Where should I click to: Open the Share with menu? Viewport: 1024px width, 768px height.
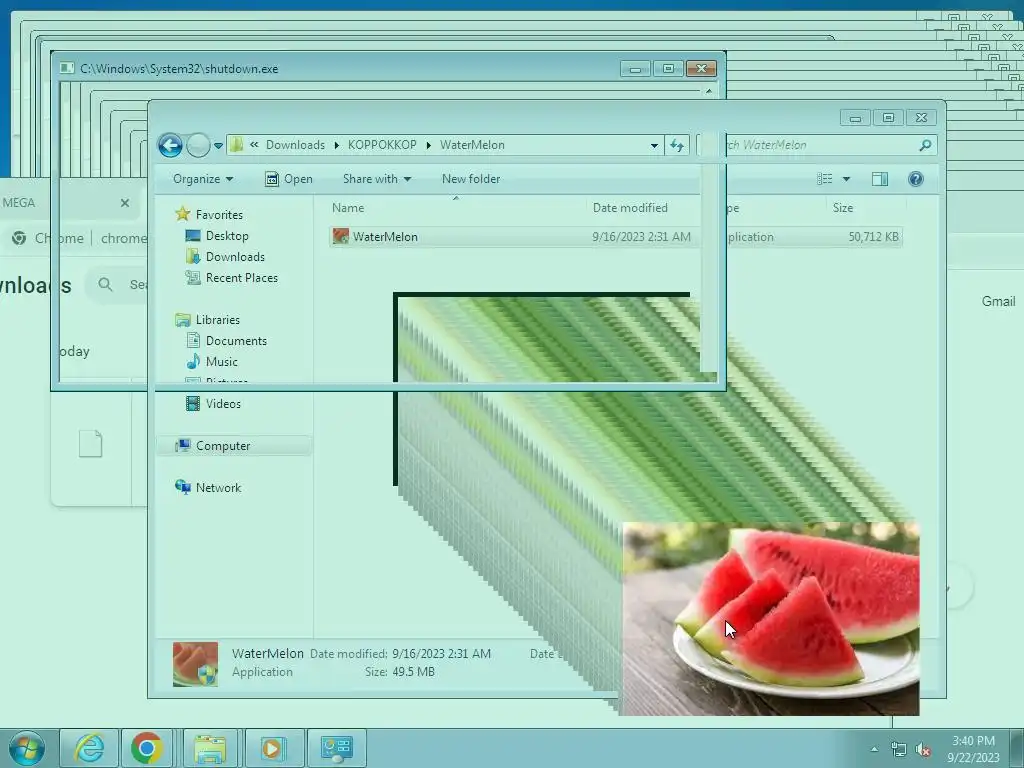tap(377, 179)
